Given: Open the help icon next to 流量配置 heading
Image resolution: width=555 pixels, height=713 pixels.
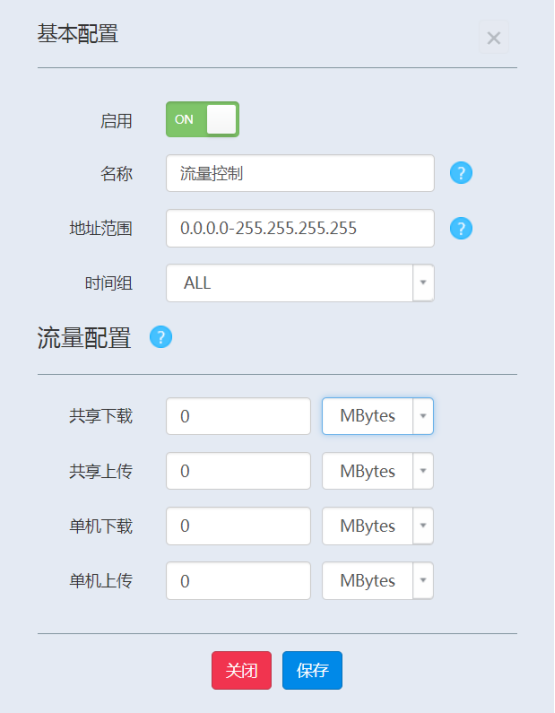Looking at the screenshot, I should pos(161,337).
